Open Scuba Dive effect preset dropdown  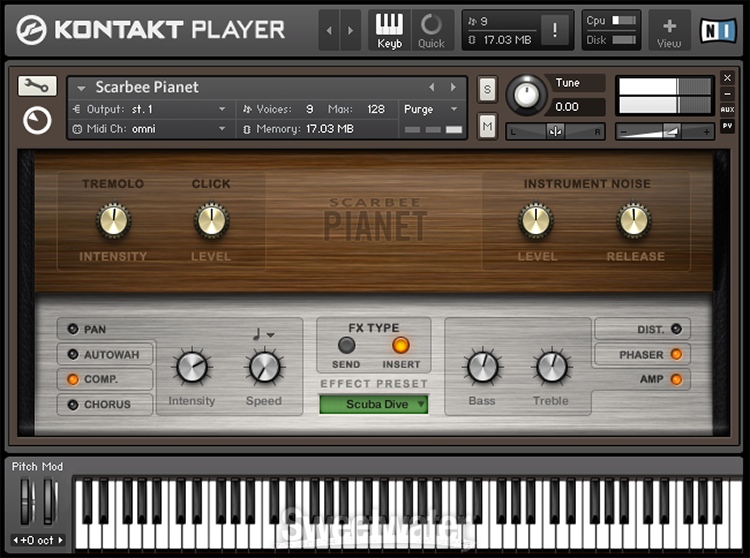(x=374, y=404)
